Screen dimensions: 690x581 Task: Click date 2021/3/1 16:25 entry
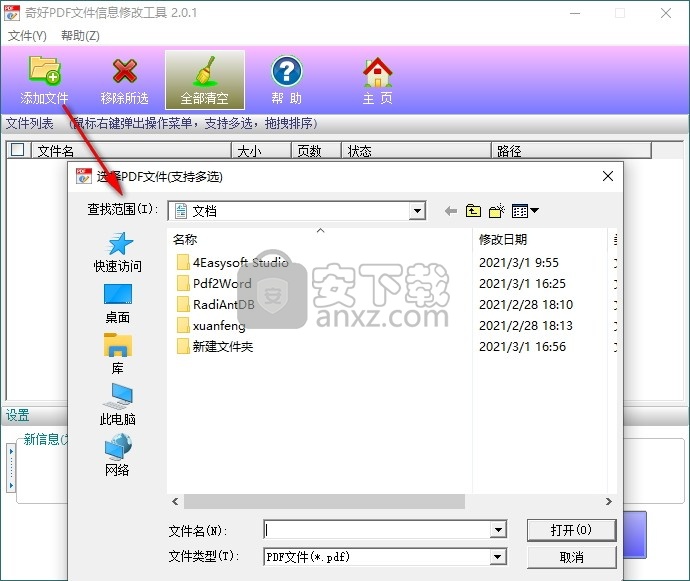522,283
